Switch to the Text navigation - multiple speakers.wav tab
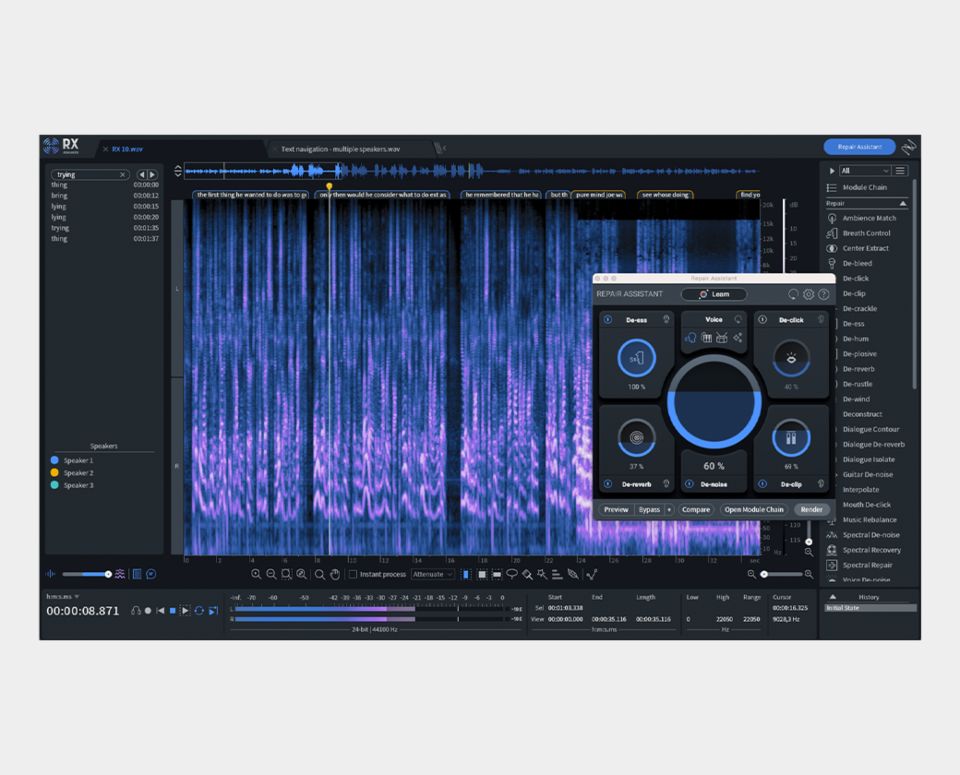 (340, 148)
